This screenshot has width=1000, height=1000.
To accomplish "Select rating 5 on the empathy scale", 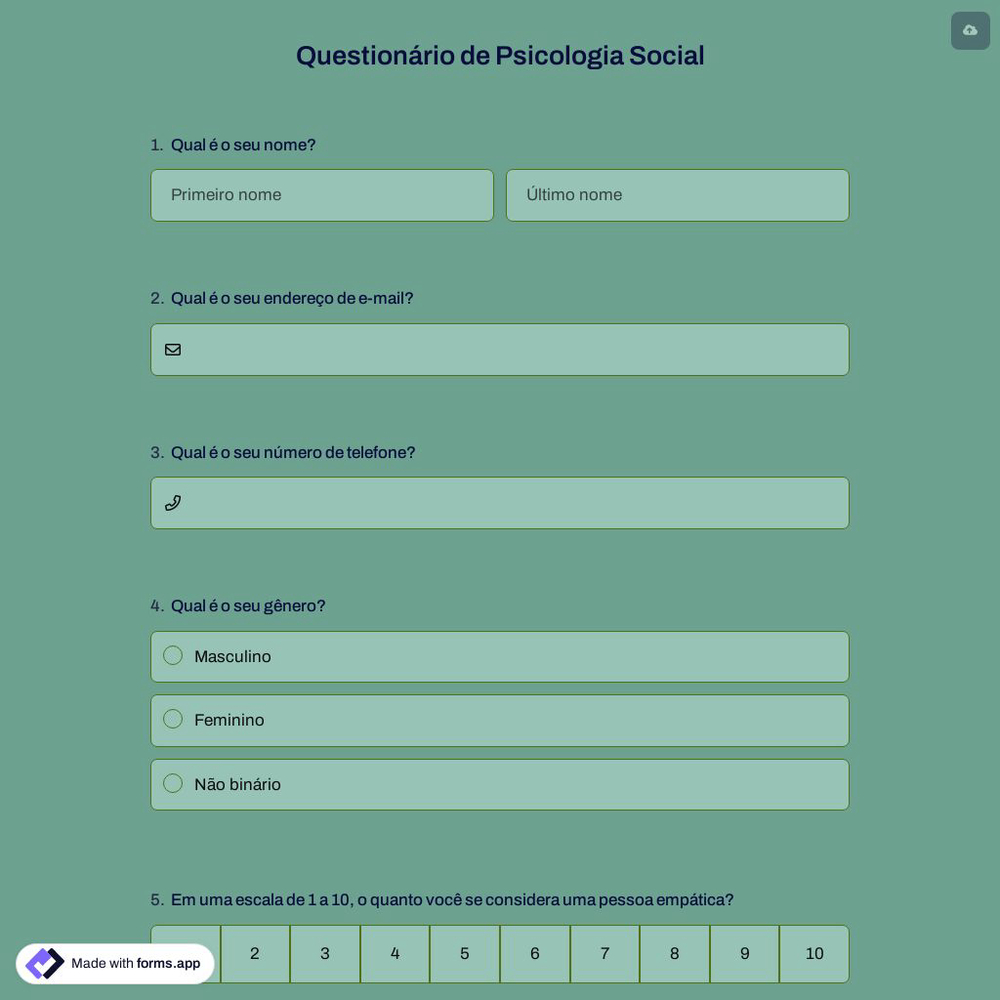I will coord(464,952).
